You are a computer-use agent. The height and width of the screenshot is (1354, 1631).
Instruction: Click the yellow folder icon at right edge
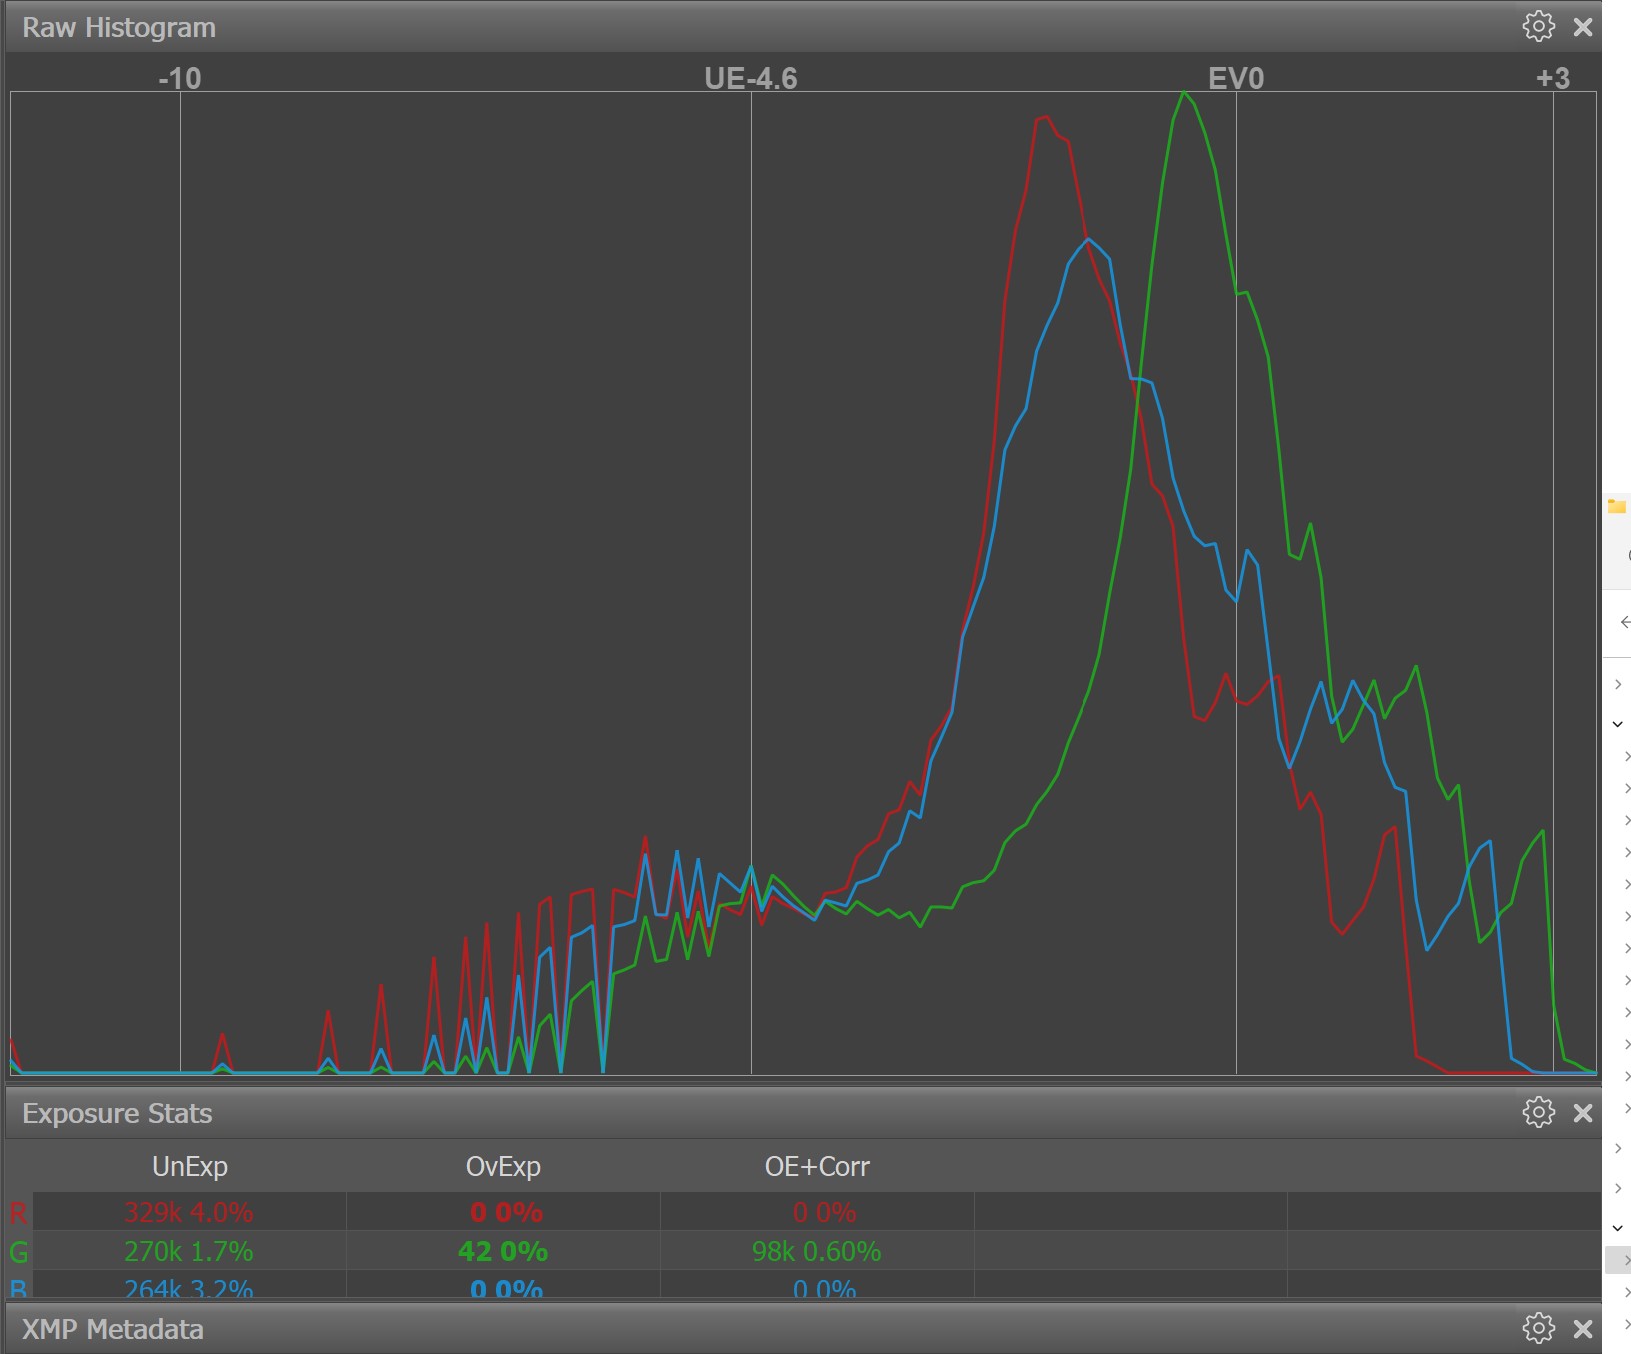(x=1617, y=506)
